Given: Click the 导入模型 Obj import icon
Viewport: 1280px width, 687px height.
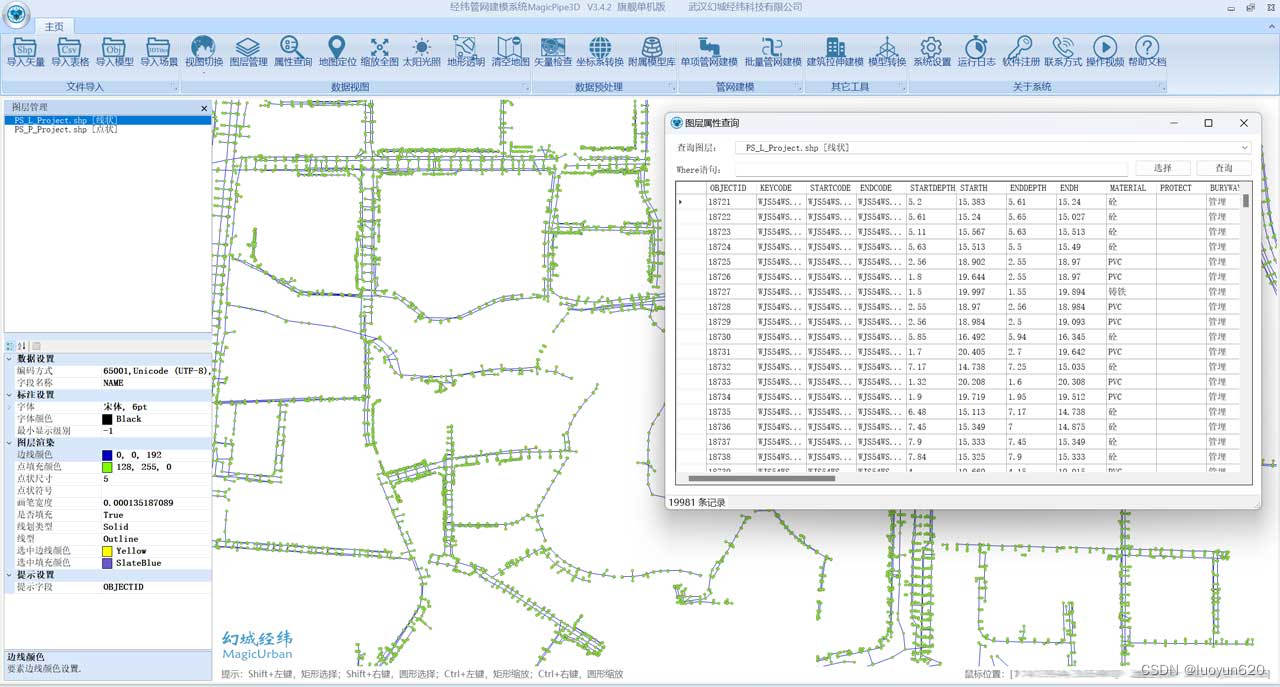Looking at the screenshot, I should point(114,52).
